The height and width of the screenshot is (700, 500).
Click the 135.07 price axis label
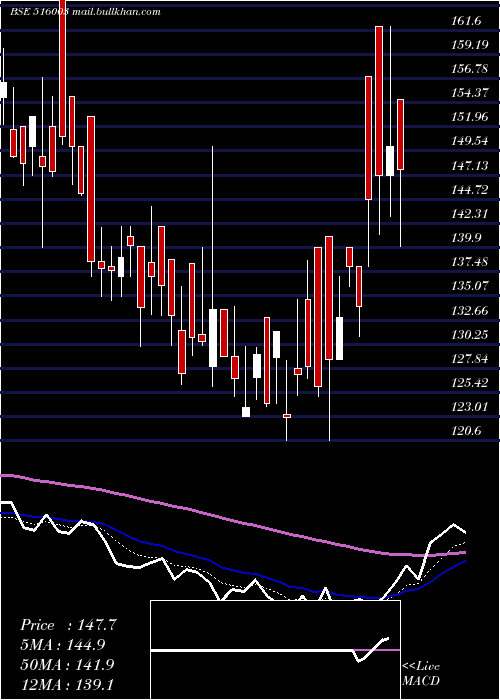tap(470, 286)
